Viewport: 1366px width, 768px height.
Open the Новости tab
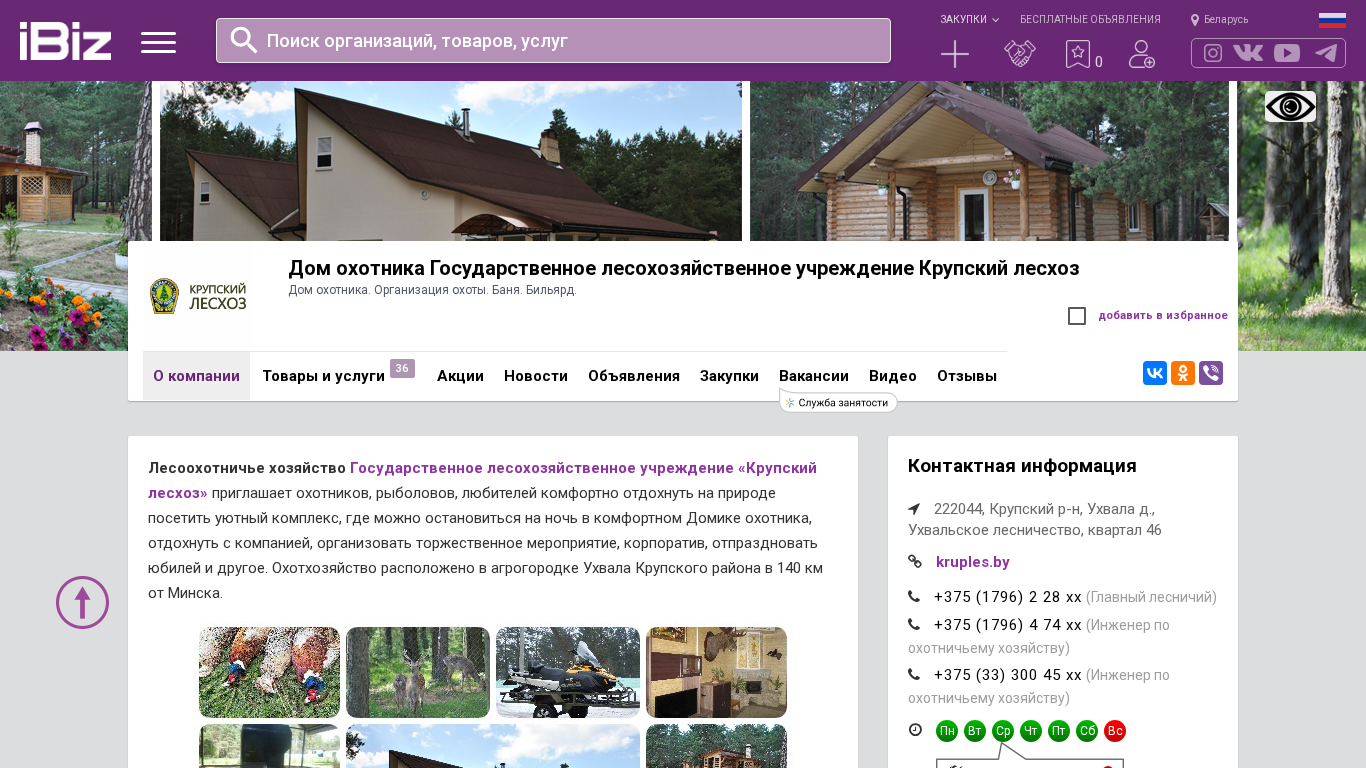pyautogui.click(x=536, y=376)
